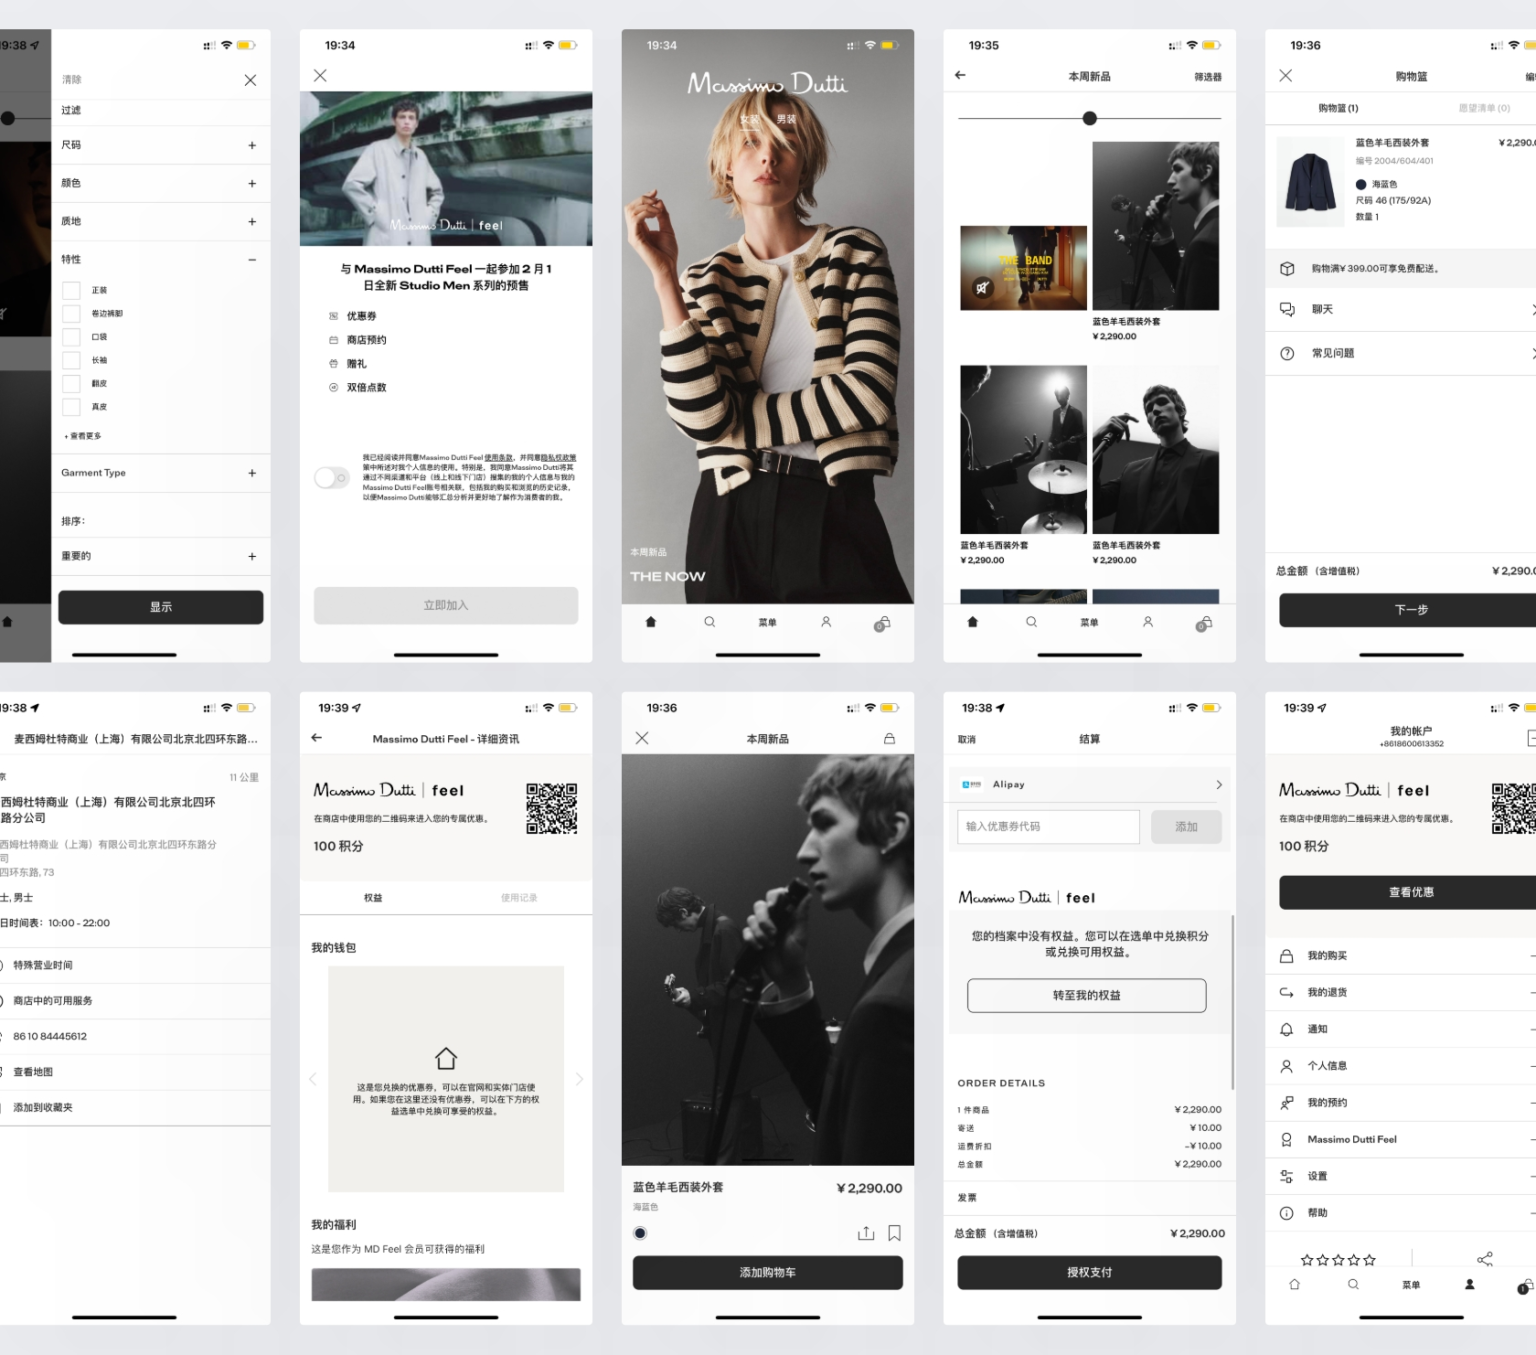Viewport: 1536px width, 1355px height.
Task: Switch to the 女装 tab on homepage
Action: coord(750,119)
